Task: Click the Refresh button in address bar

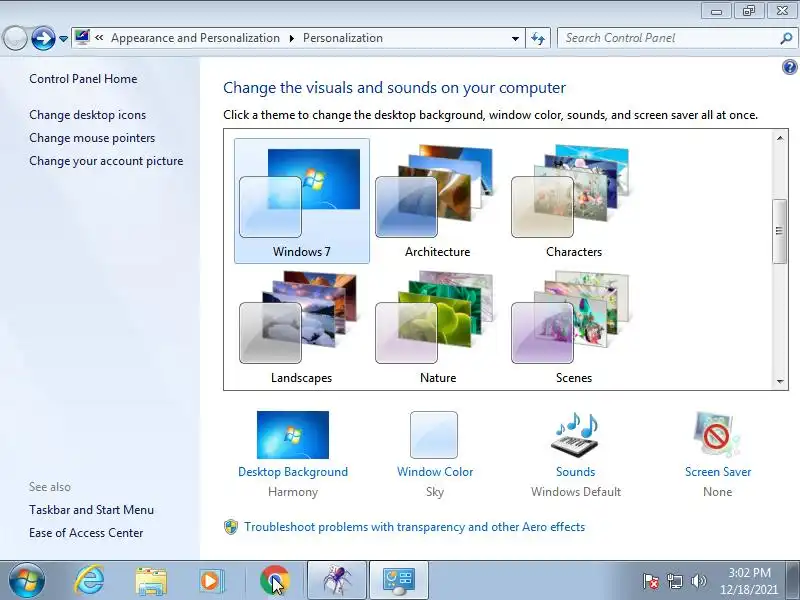Action: pos(538,38)
